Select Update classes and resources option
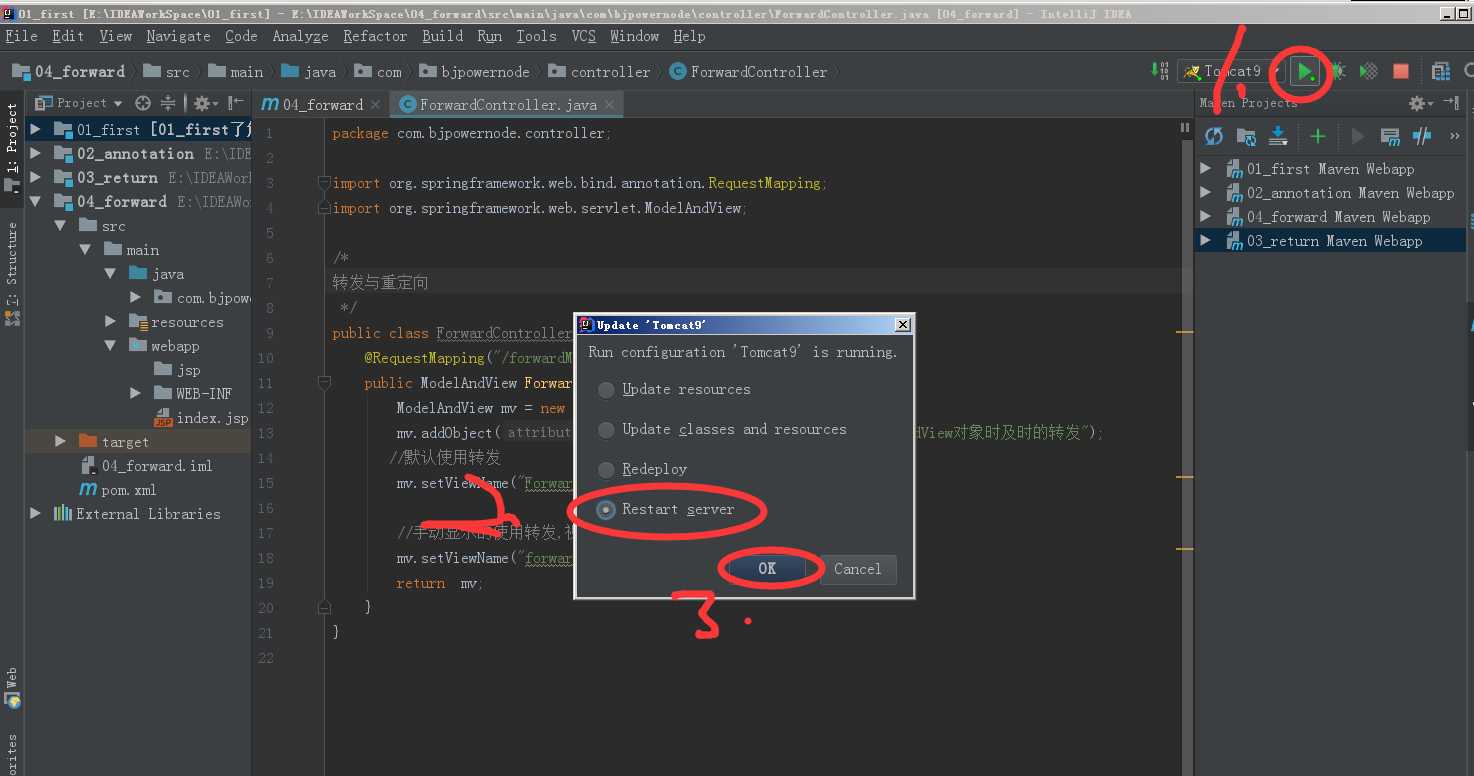1474x776 pixels. (x=722, y=429)
